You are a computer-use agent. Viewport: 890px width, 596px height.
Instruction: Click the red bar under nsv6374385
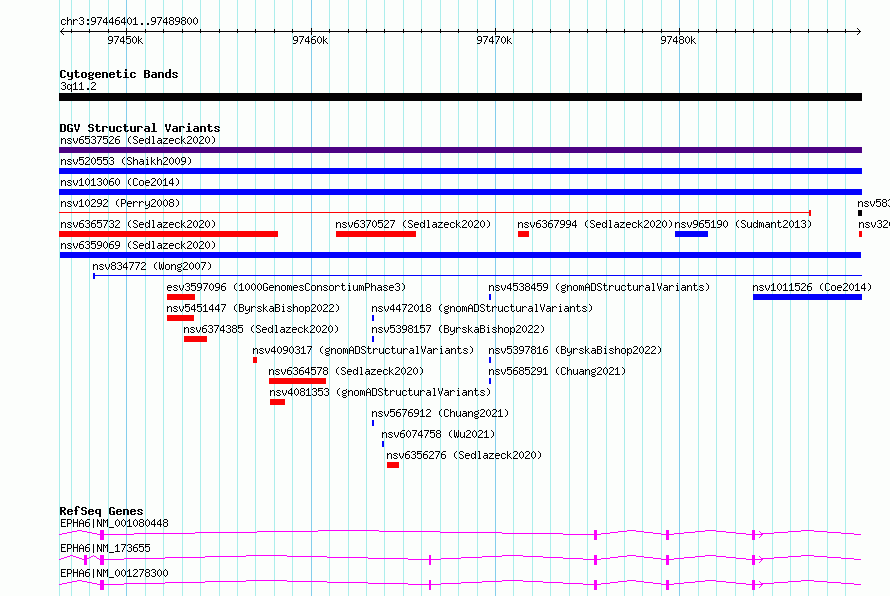click(x=195, y=339)
